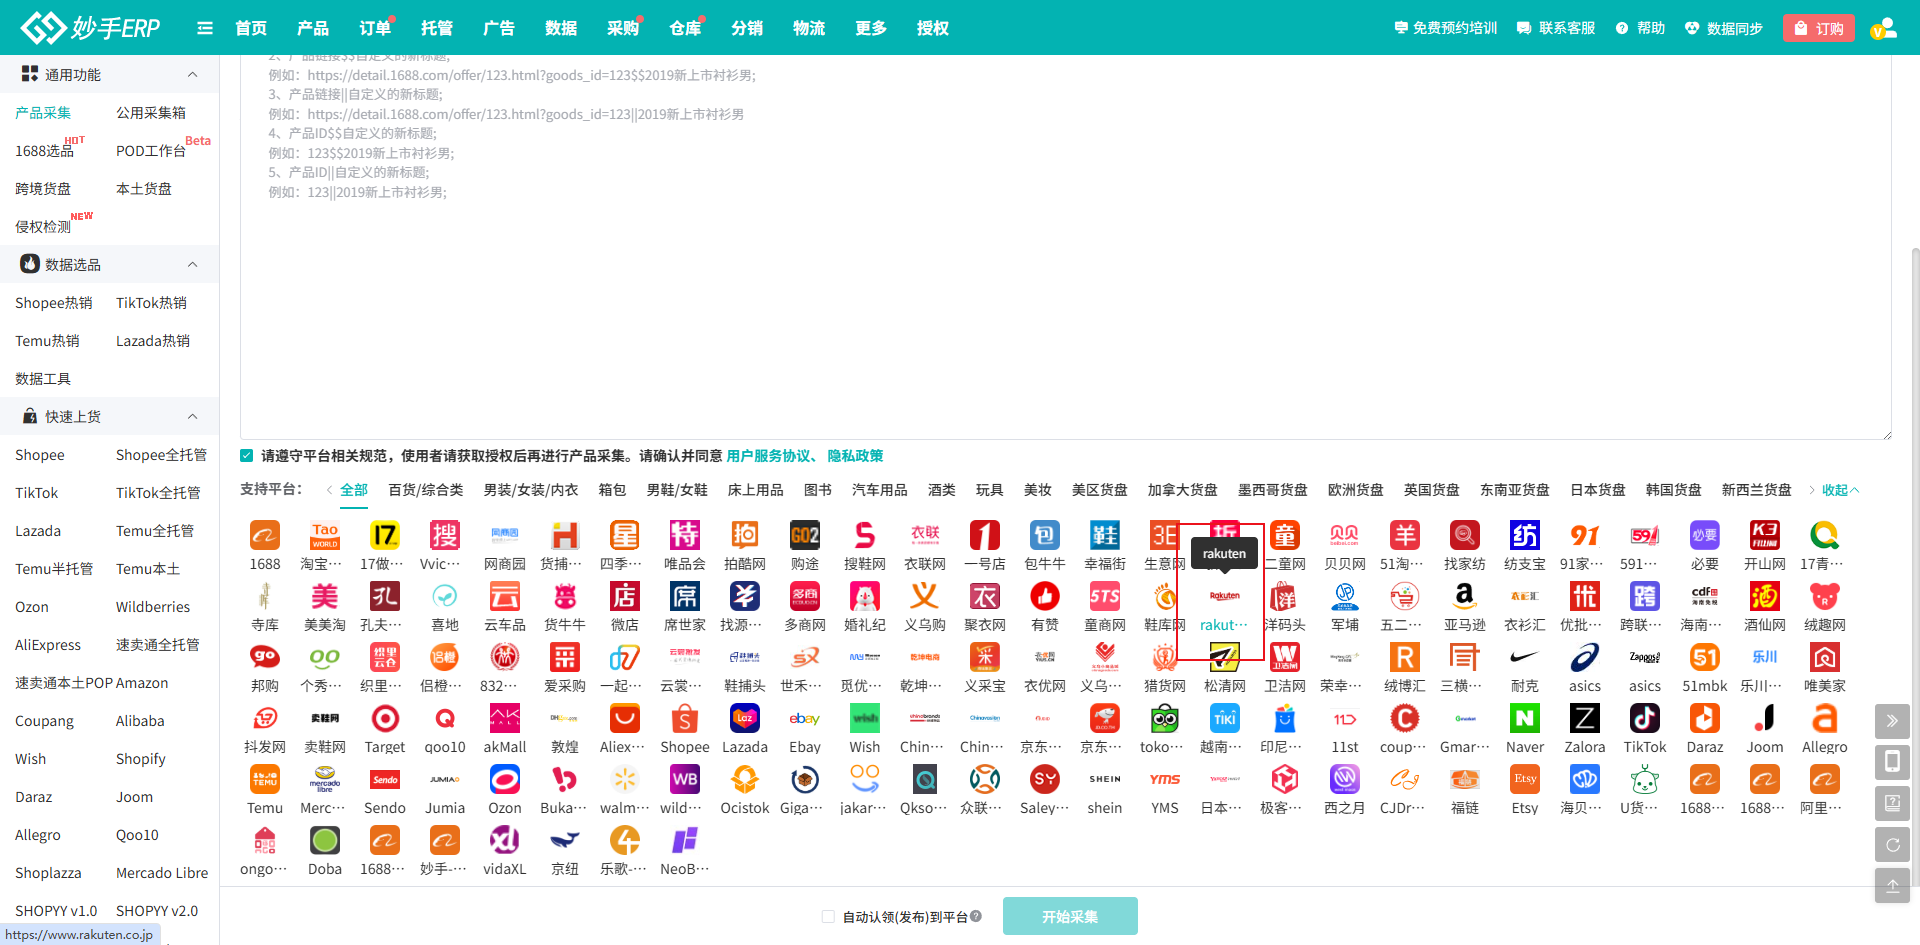Toggle the sidebar hamburger menu icon
The width and height of the screenshot is (1920, 945).
click(x=205, y=28)
